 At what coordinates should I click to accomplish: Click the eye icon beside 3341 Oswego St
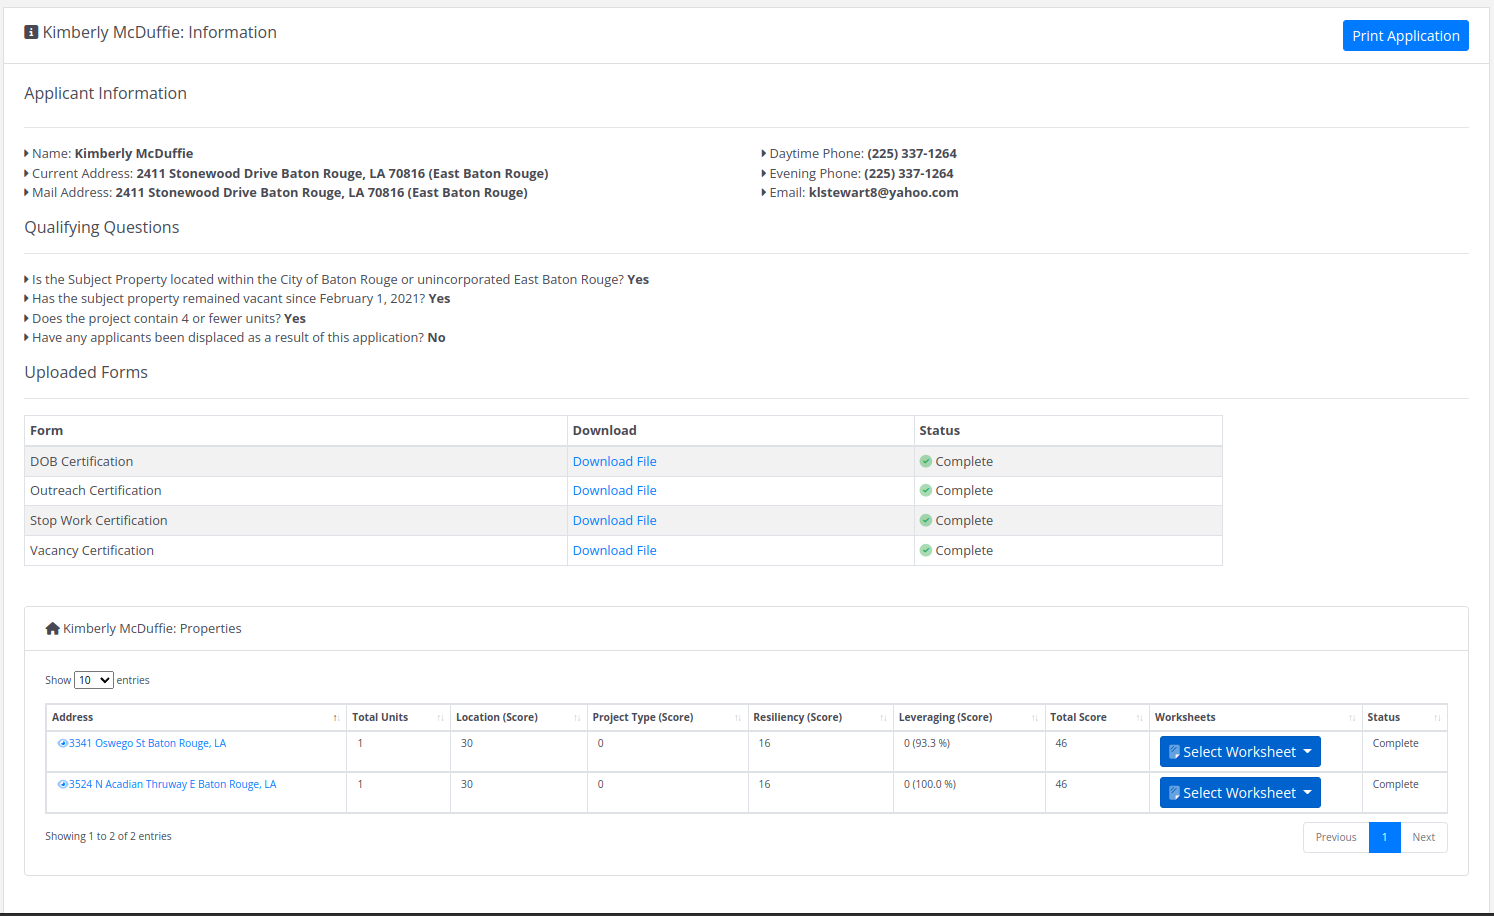tap(63, 744)
